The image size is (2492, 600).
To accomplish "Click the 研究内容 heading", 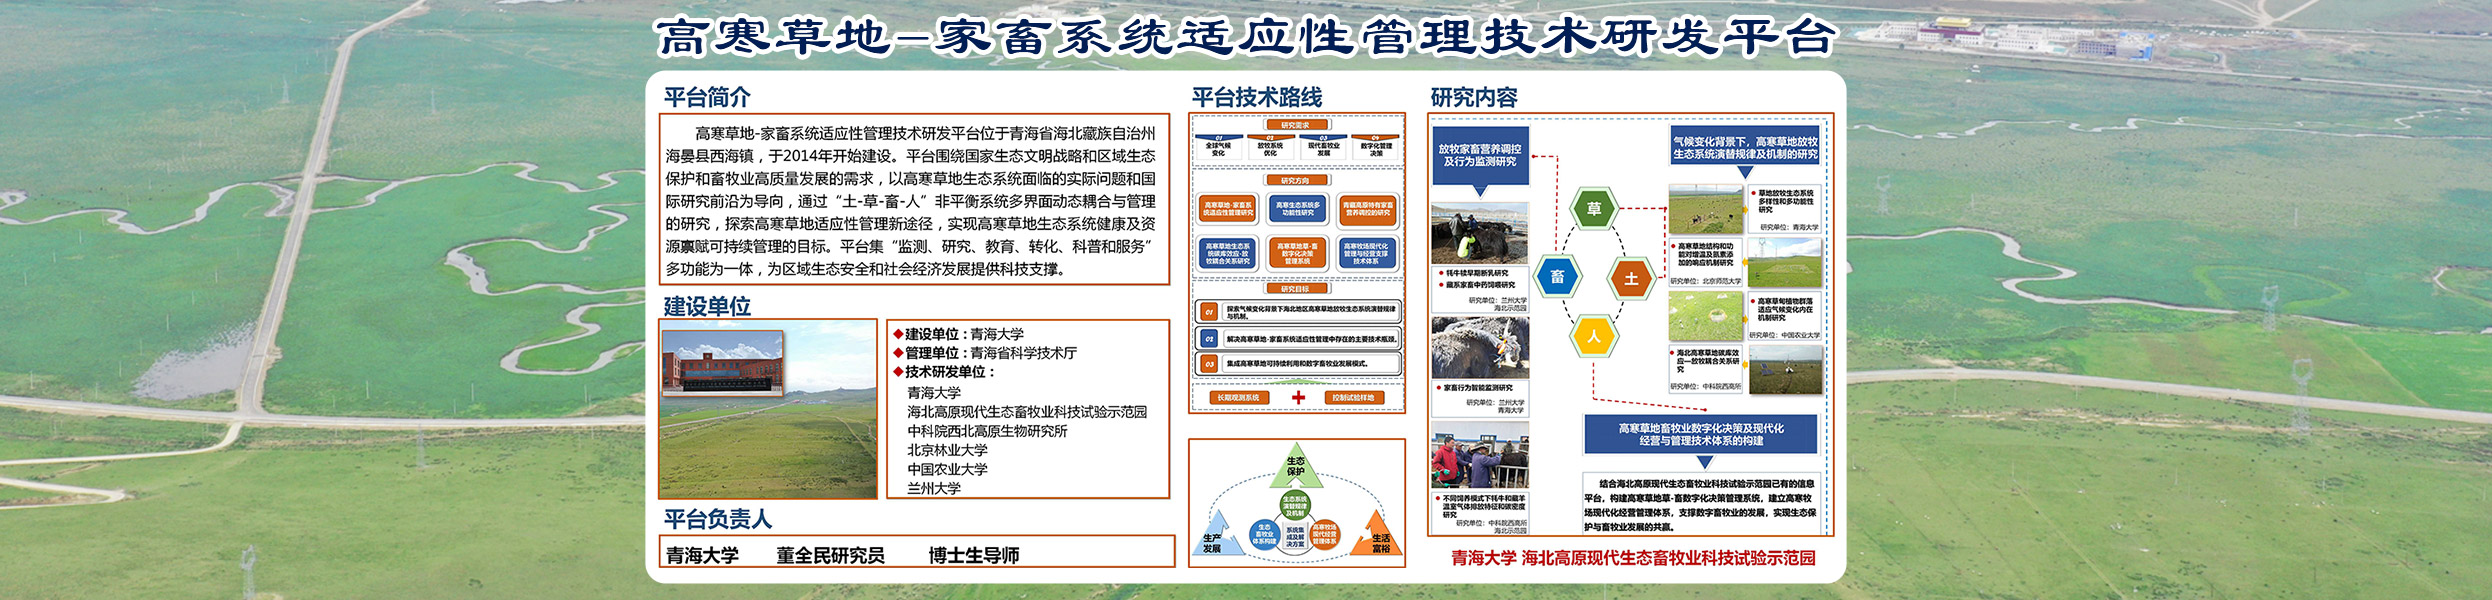I will pos(1474,97).
